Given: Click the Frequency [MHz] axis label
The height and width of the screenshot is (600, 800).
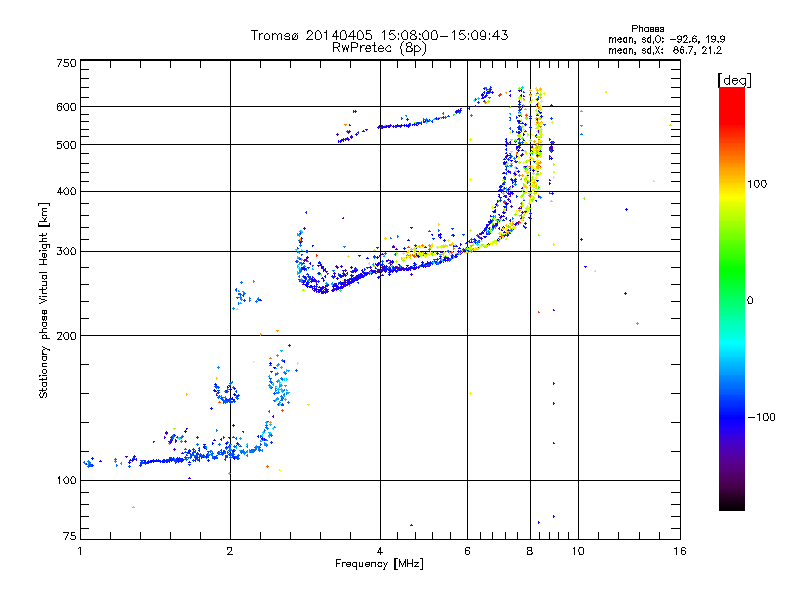Looking at the screenshot, I should 379,564.
